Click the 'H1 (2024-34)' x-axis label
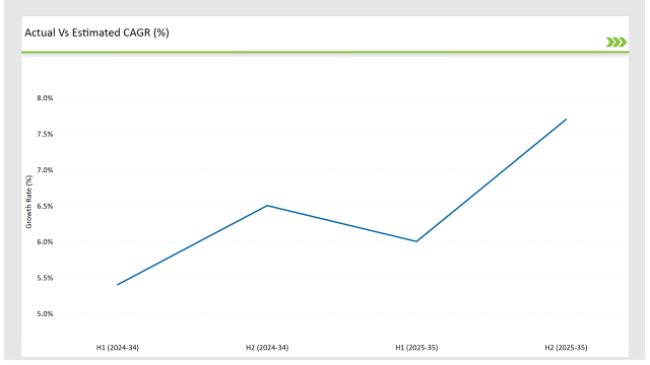The height and width of the screenshot is (365, 650). (117, 348)
